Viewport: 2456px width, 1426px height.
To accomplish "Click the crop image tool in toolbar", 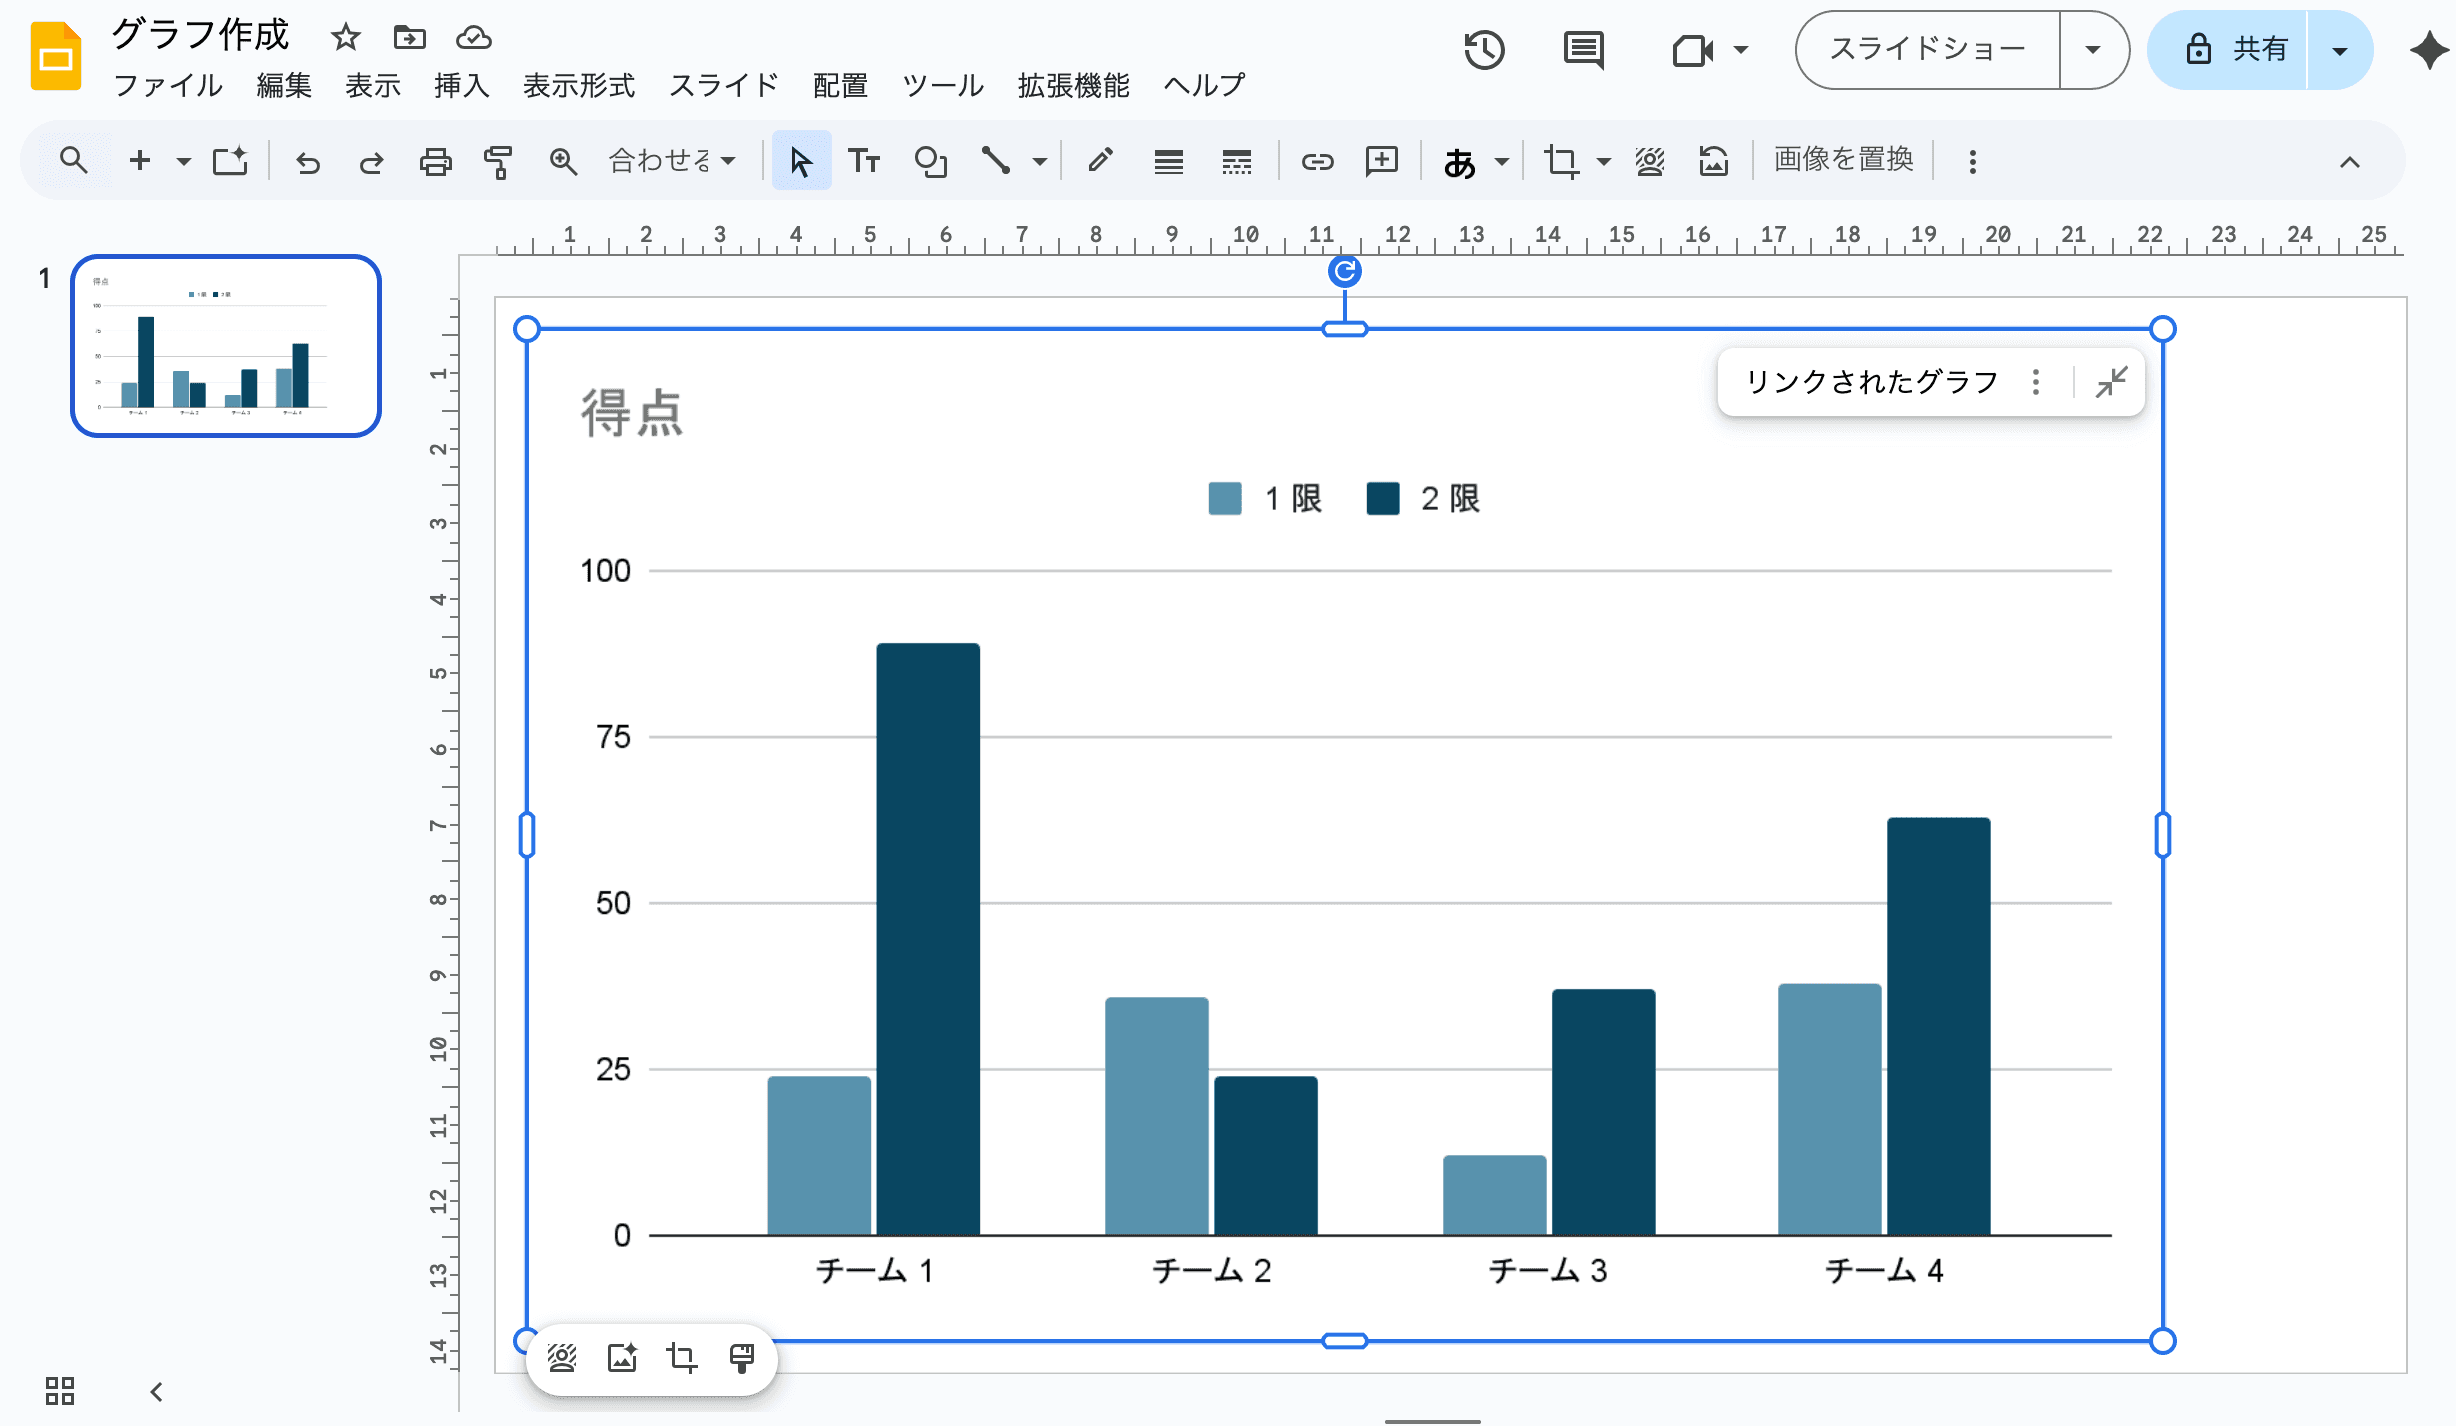I will click(1561, 161).
